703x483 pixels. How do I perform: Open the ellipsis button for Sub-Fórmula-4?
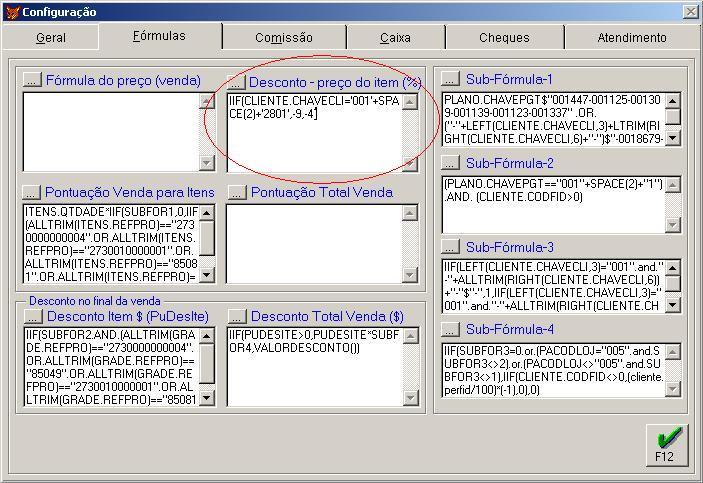pyautogui.click(x=450, y=329)
